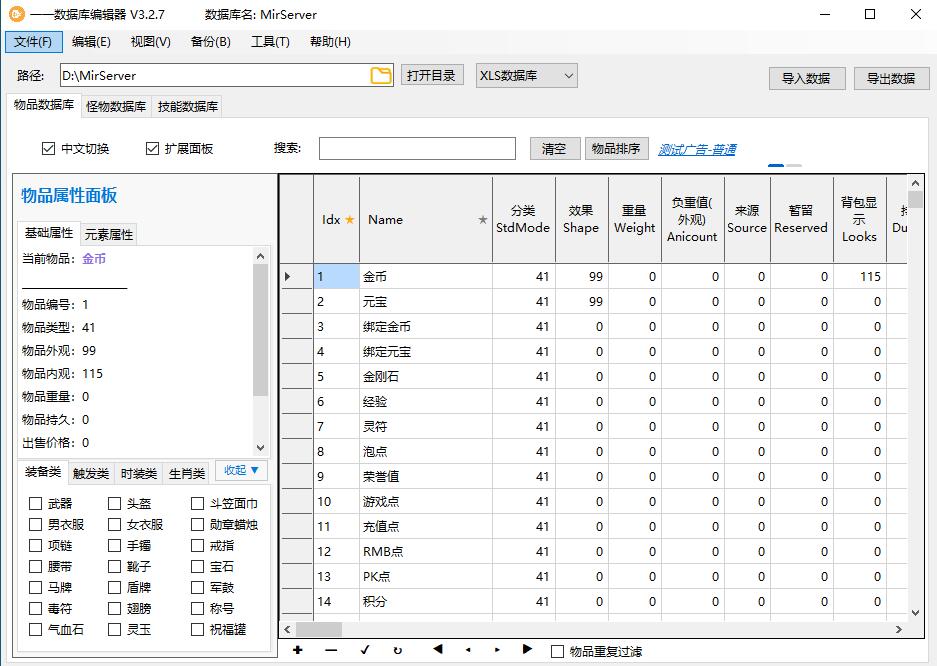The image size is (937, 666).
Task: Jump to last record arrow
Action: coord(527,649)
